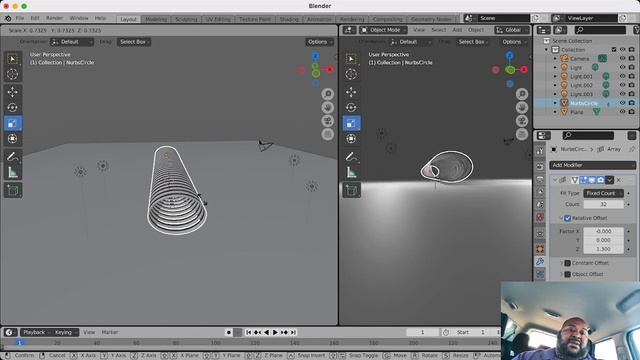Open Orientation Default dropdown in left viewport
Screen dimensions: 640x360
(x=72, y=42)
